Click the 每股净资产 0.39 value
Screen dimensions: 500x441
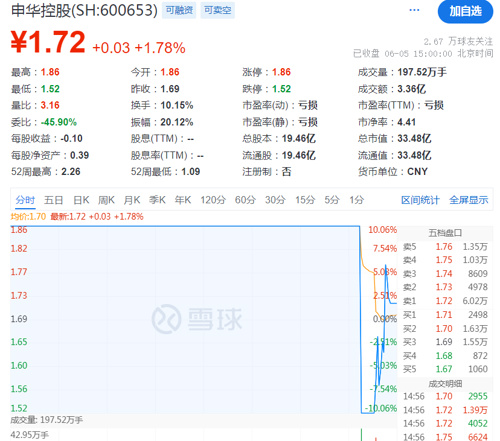coord(79,155)
